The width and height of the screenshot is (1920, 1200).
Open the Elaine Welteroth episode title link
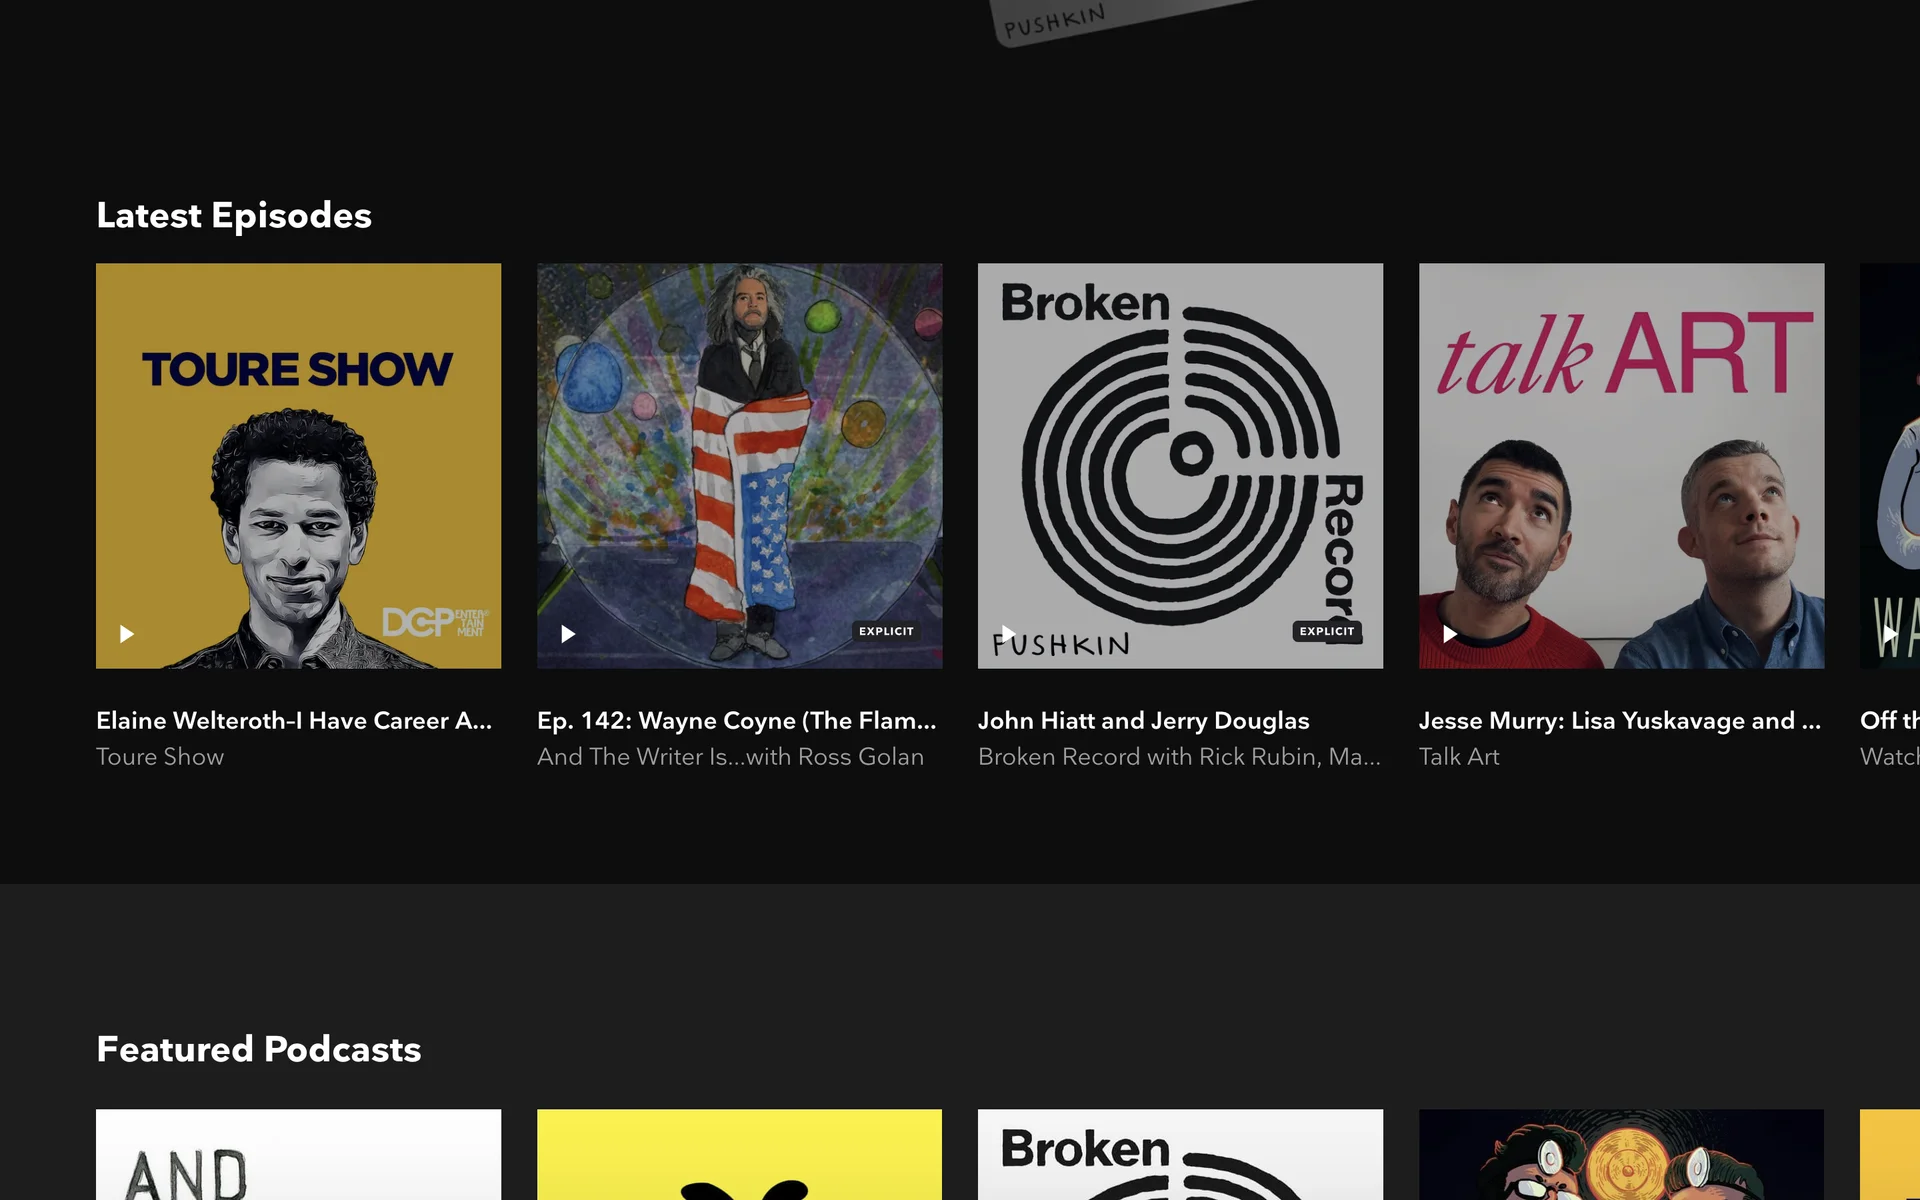(x=294, y=721)
